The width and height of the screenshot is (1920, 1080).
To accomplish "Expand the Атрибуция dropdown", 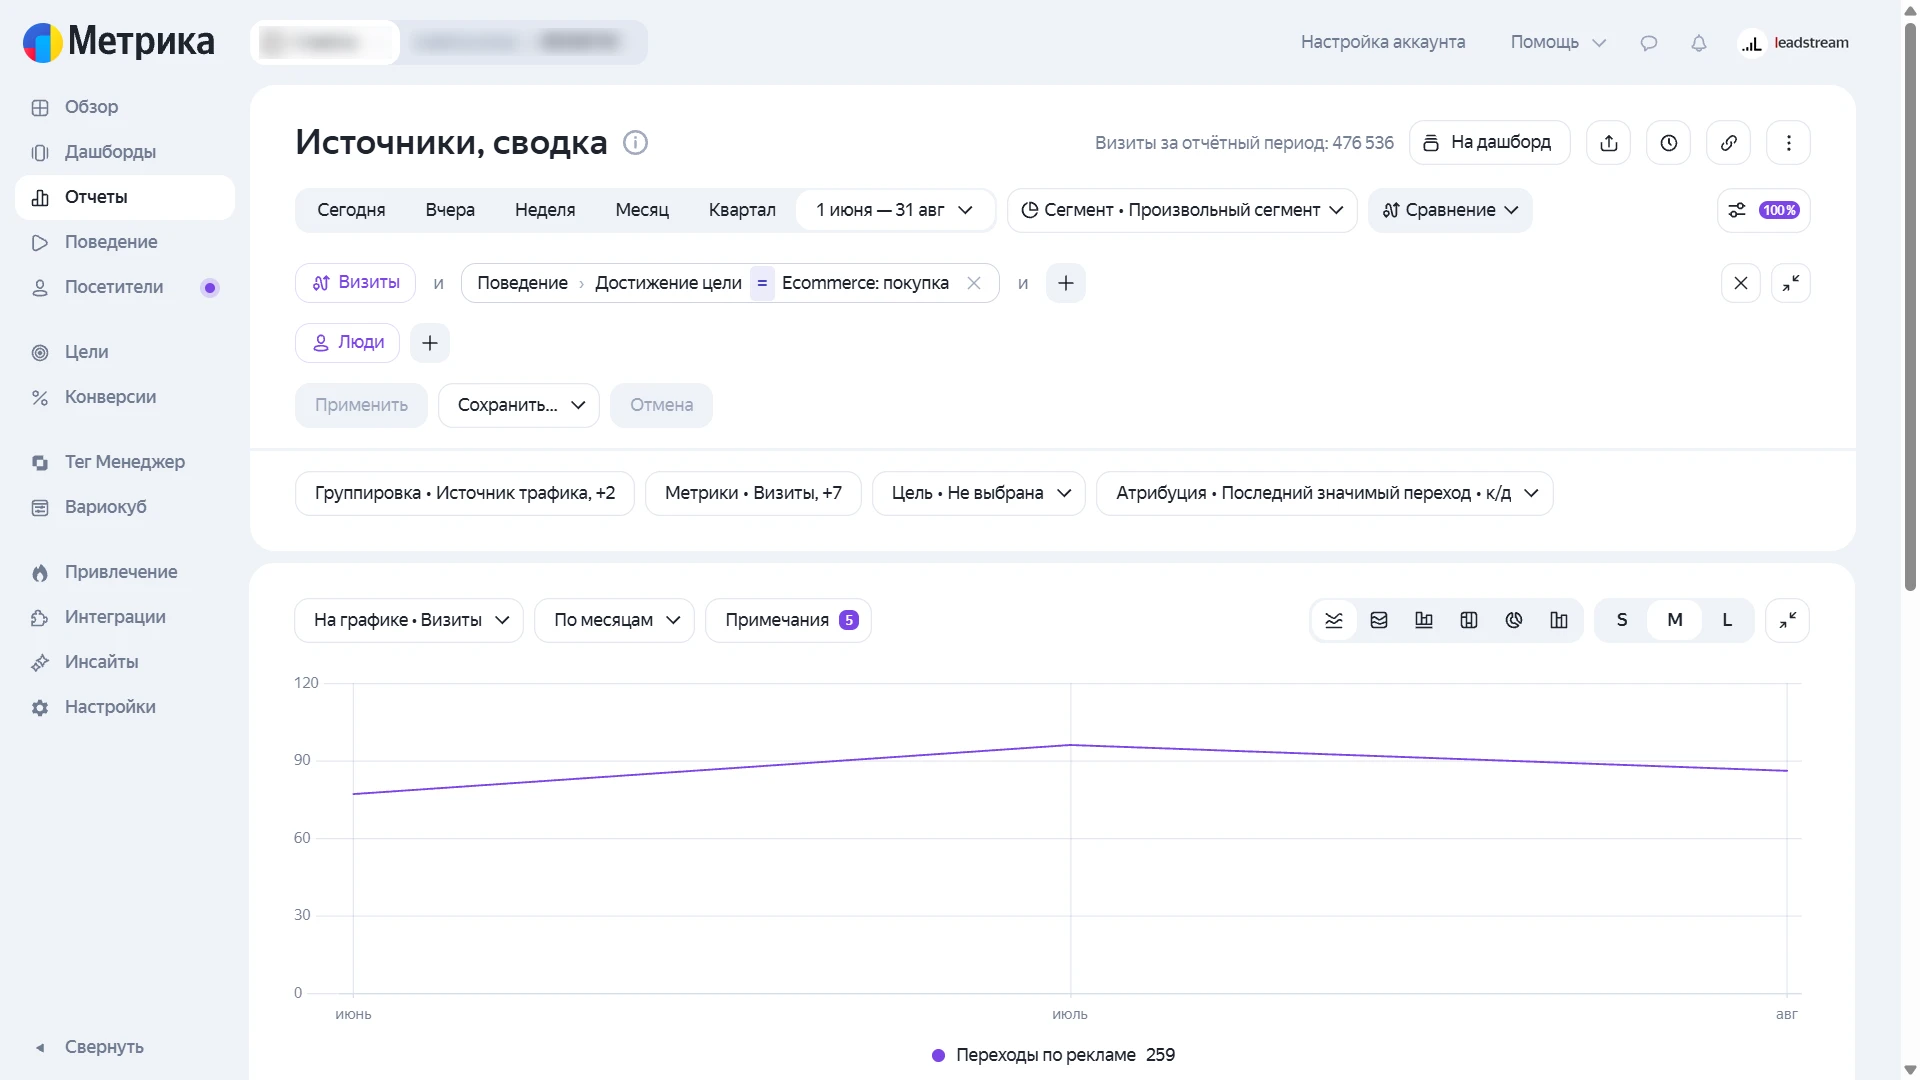I will [1325, 493].
